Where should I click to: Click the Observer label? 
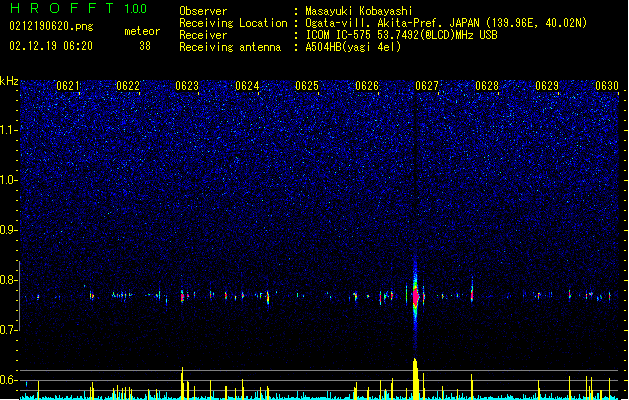tap(203, 11)
